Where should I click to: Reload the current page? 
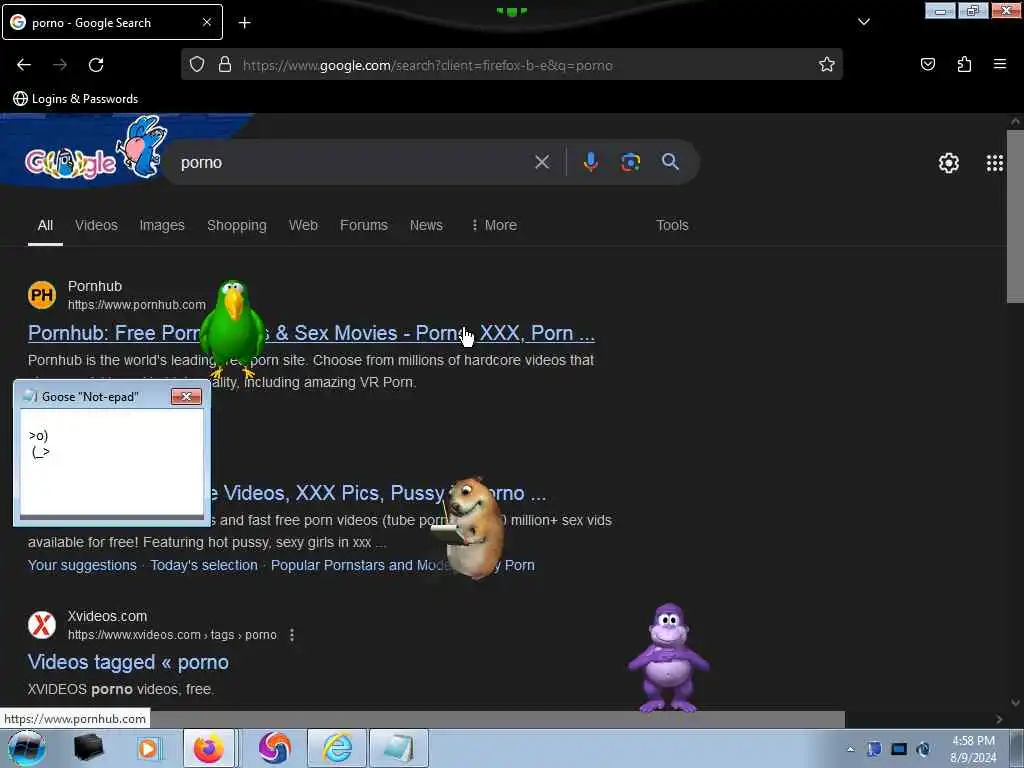click(96, 65)
